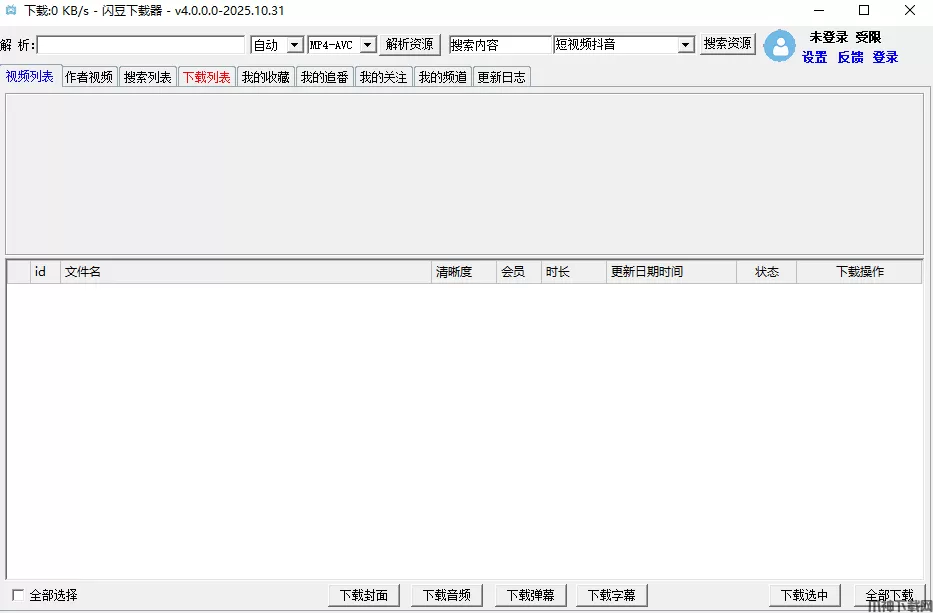Image resolution: width=933 pixels, height=613 pixels.
Task: Click the 会员 column header
Action: 519,272
